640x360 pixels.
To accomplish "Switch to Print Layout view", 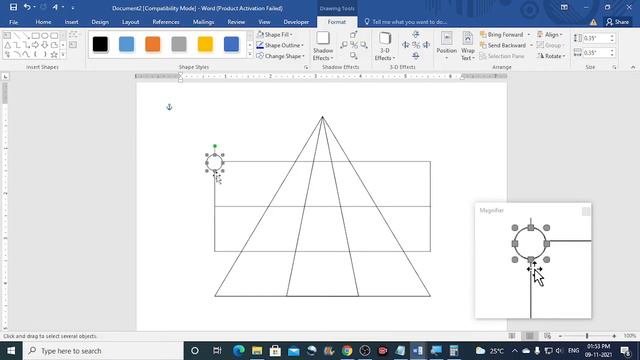I will click(x=529, y=336).
